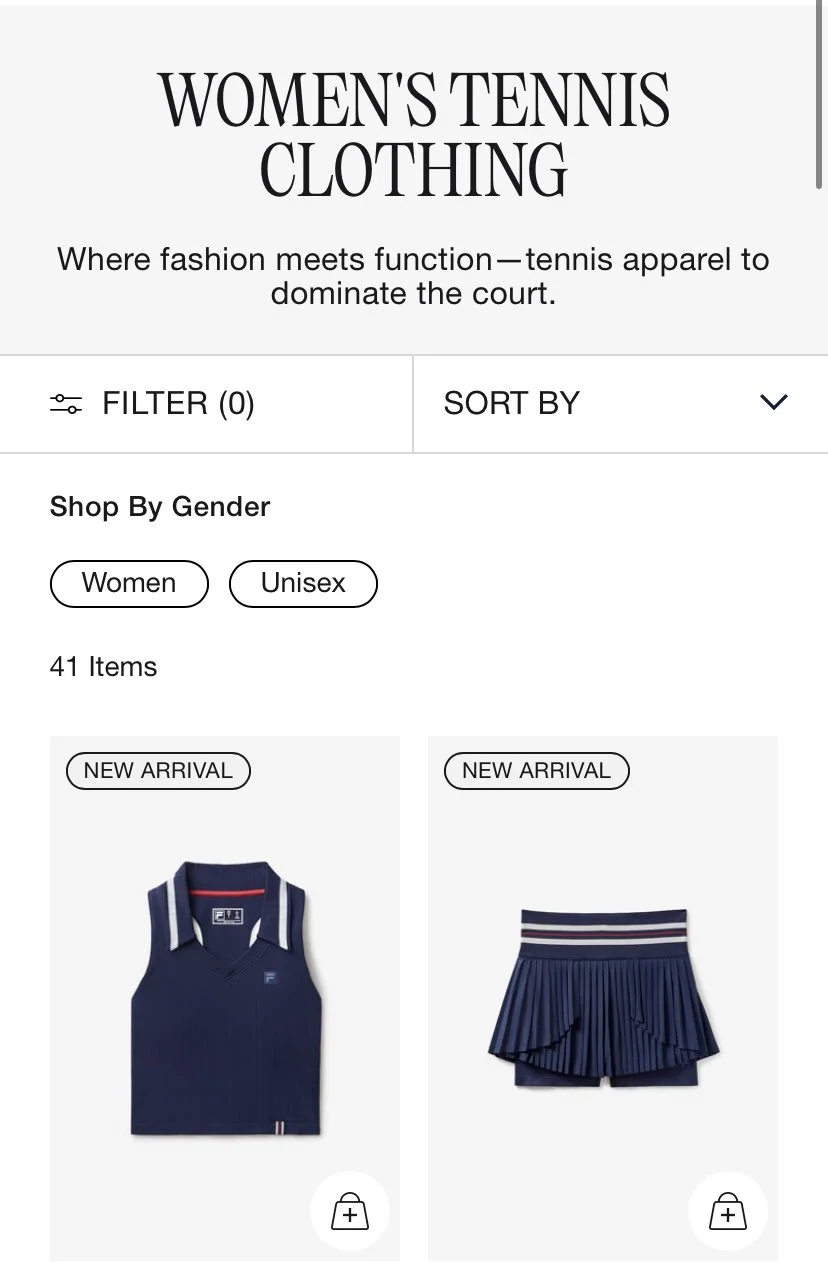The height and width of the screenshot is (1263, 828).
Task: Click the Women's Tennis Clothing heading
Action: (x=414, y=135)
